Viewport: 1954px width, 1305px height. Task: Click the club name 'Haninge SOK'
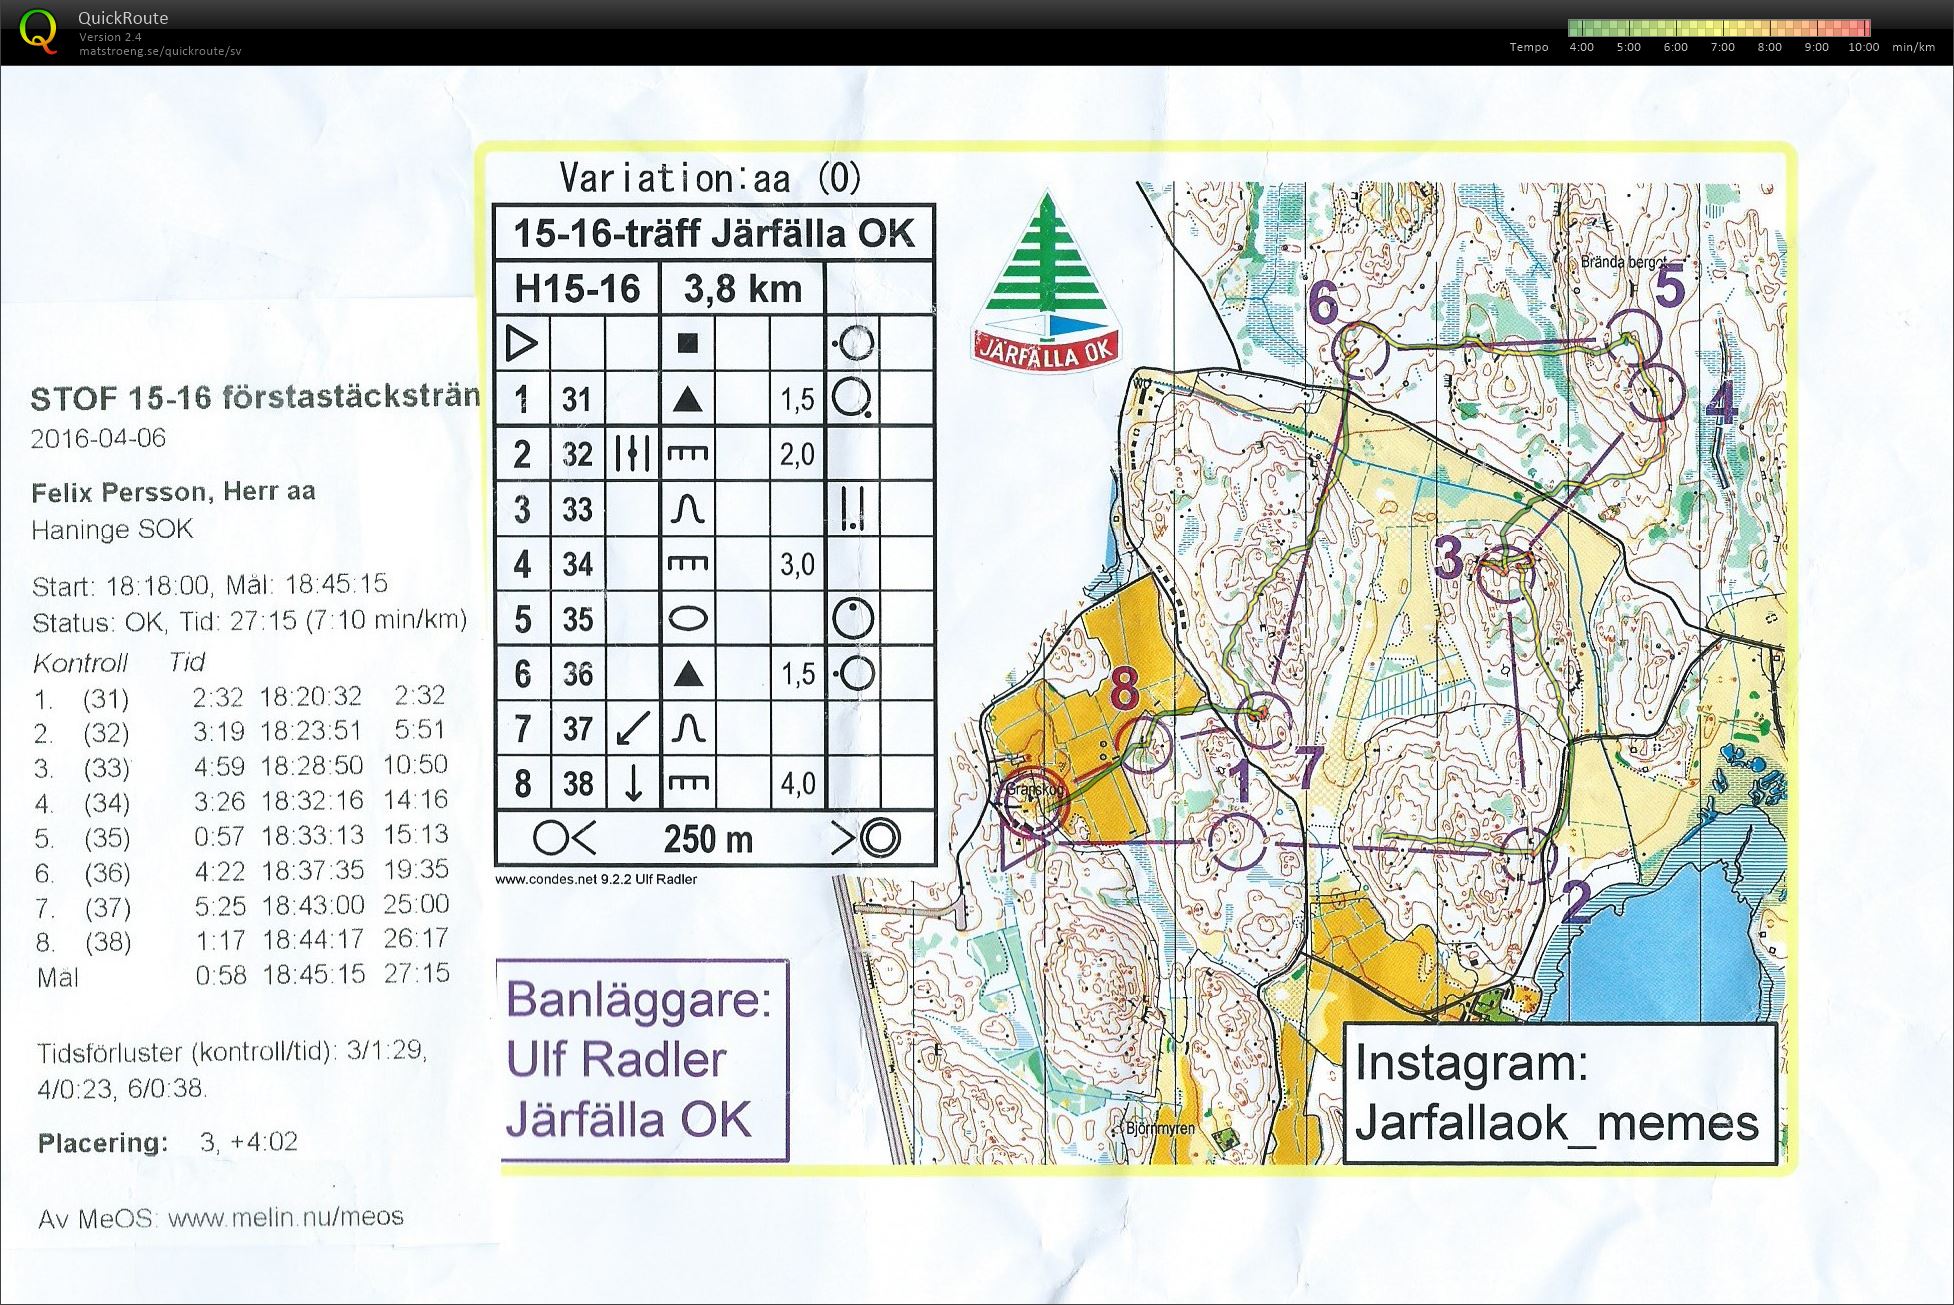[112, 530]
